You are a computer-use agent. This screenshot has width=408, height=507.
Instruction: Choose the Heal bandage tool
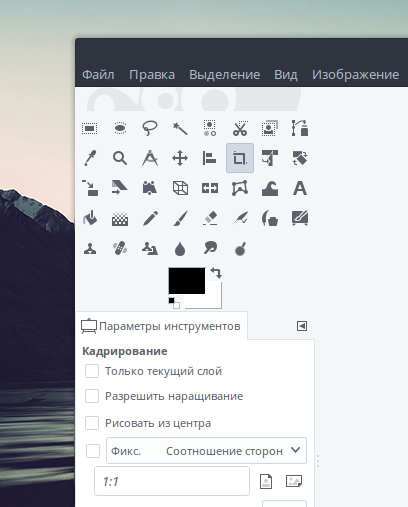(120, 249)
